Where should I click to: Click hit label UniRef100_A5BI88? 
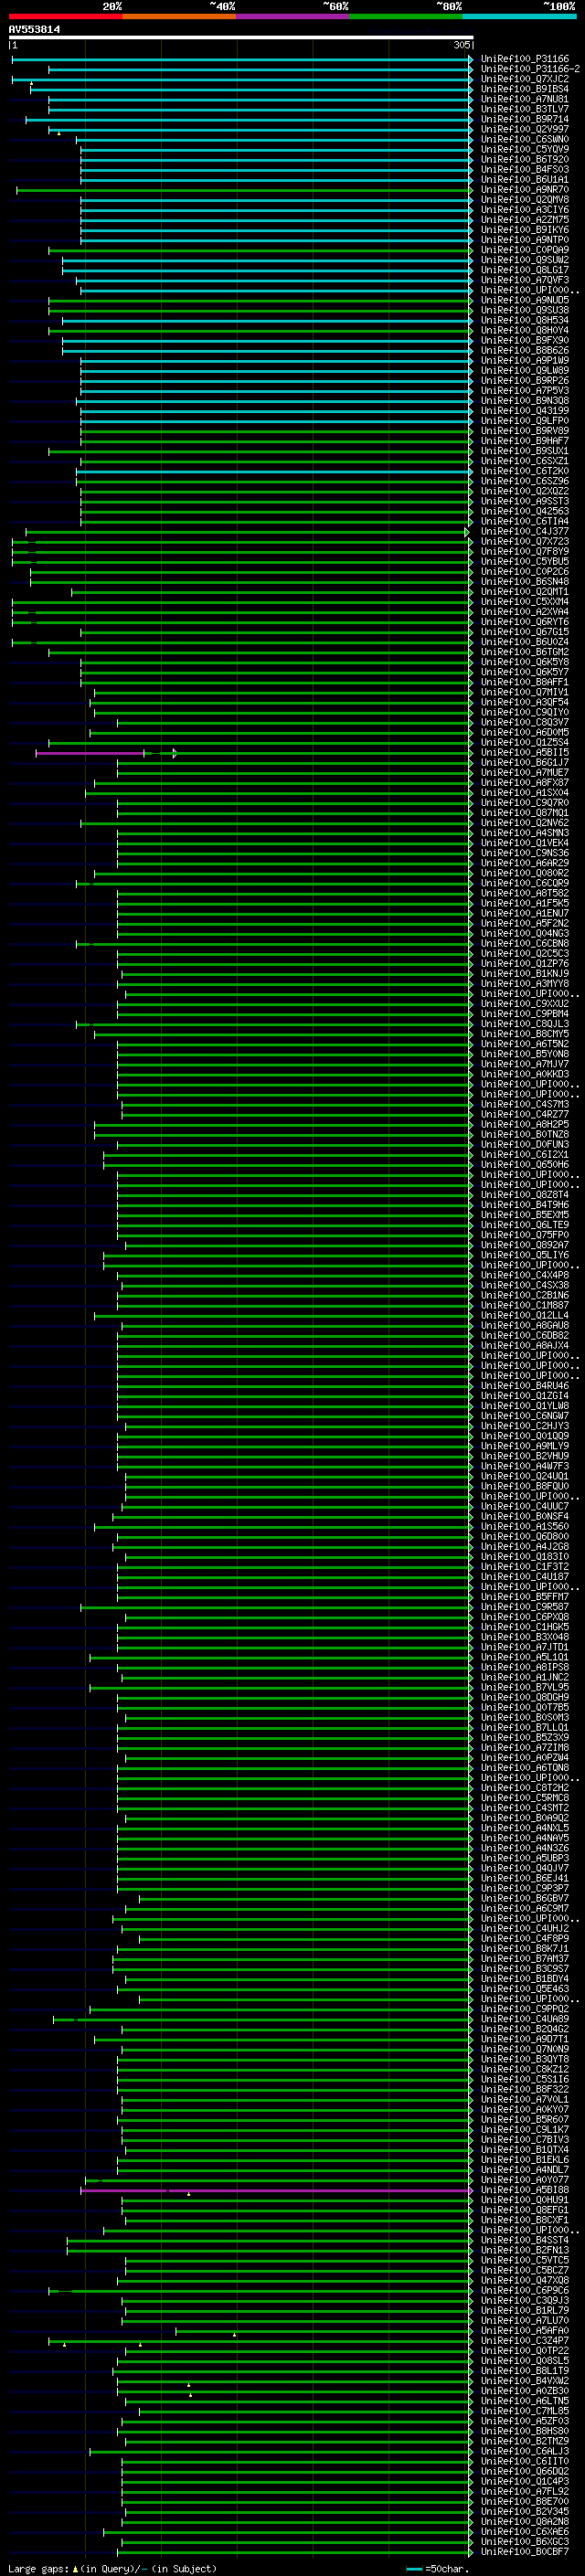tap(524, 2190)
